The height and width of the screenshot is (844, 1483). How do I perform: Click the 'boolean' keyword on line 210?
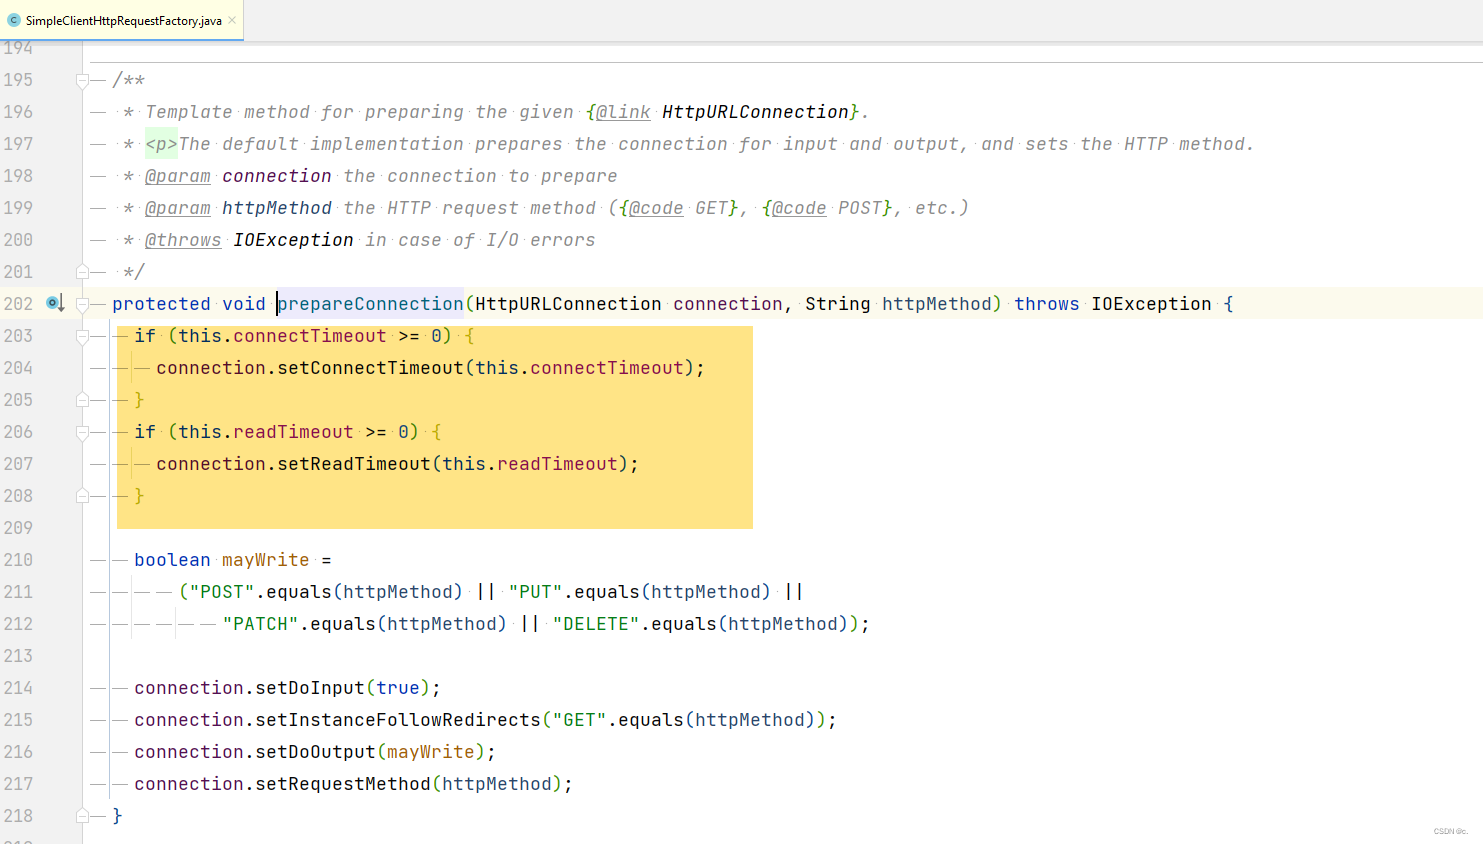click(x=172, y=560)
